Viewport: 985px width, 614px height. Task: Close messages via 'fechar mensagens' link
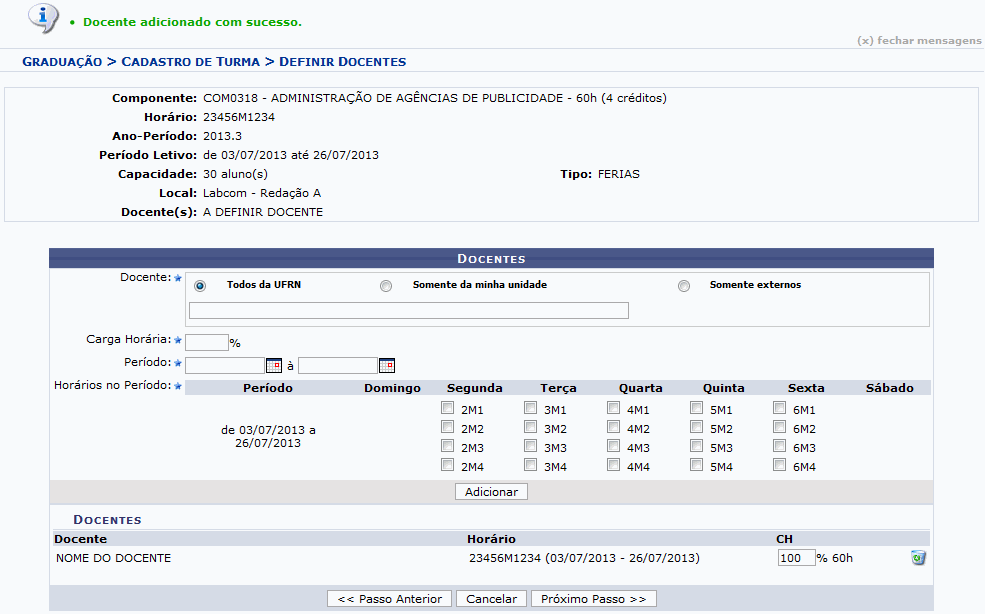919,41
